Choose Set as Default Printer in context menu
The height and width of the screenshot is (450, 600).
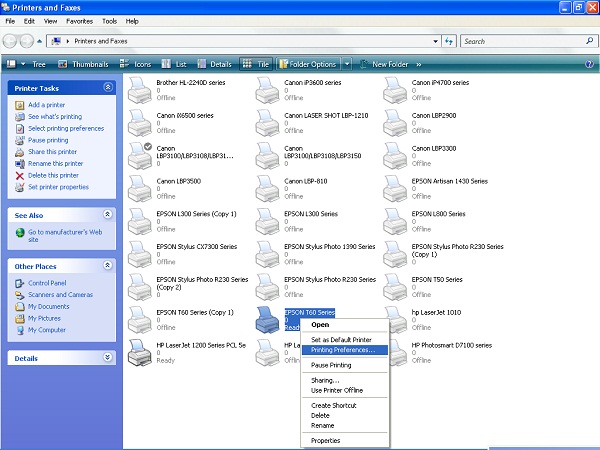[x=345, y=339]
